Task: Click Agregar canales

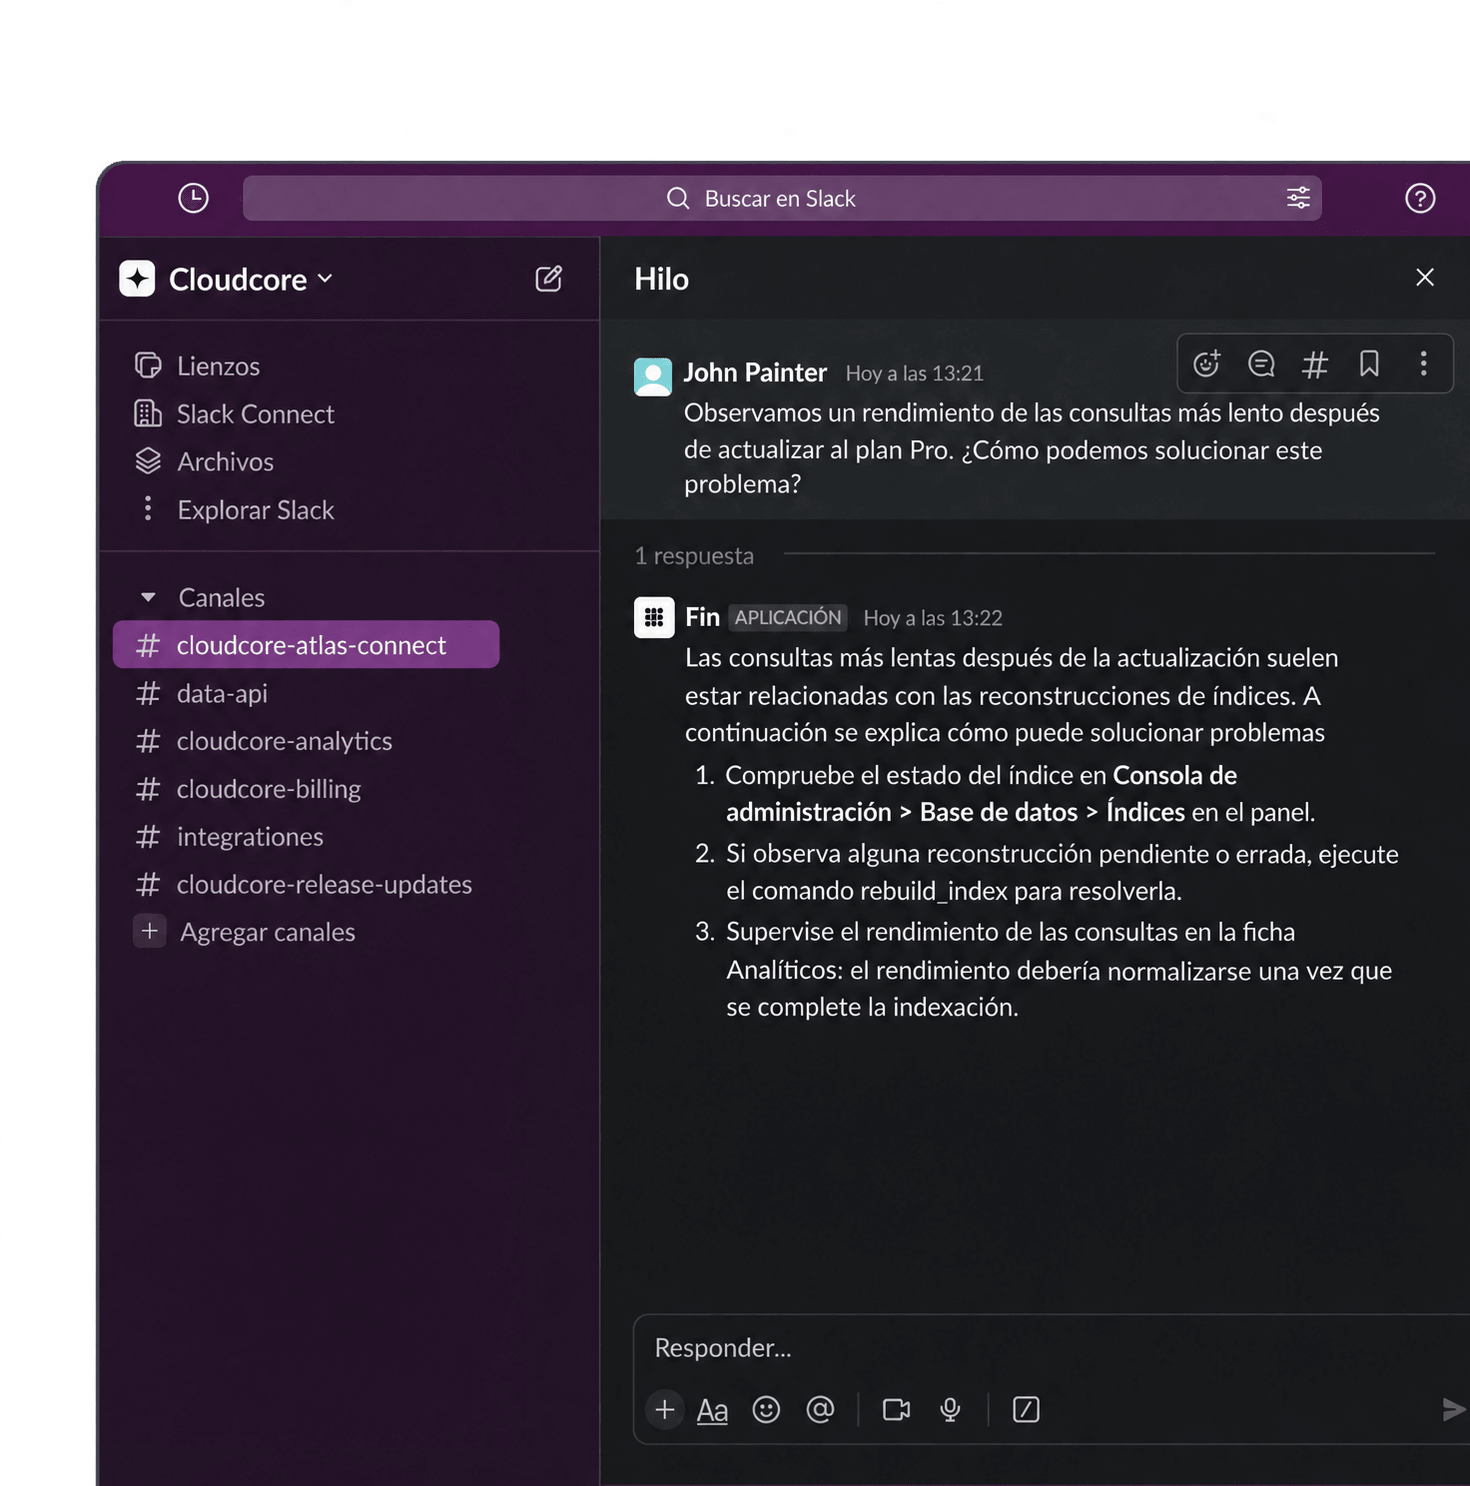Action: (245, 932)
